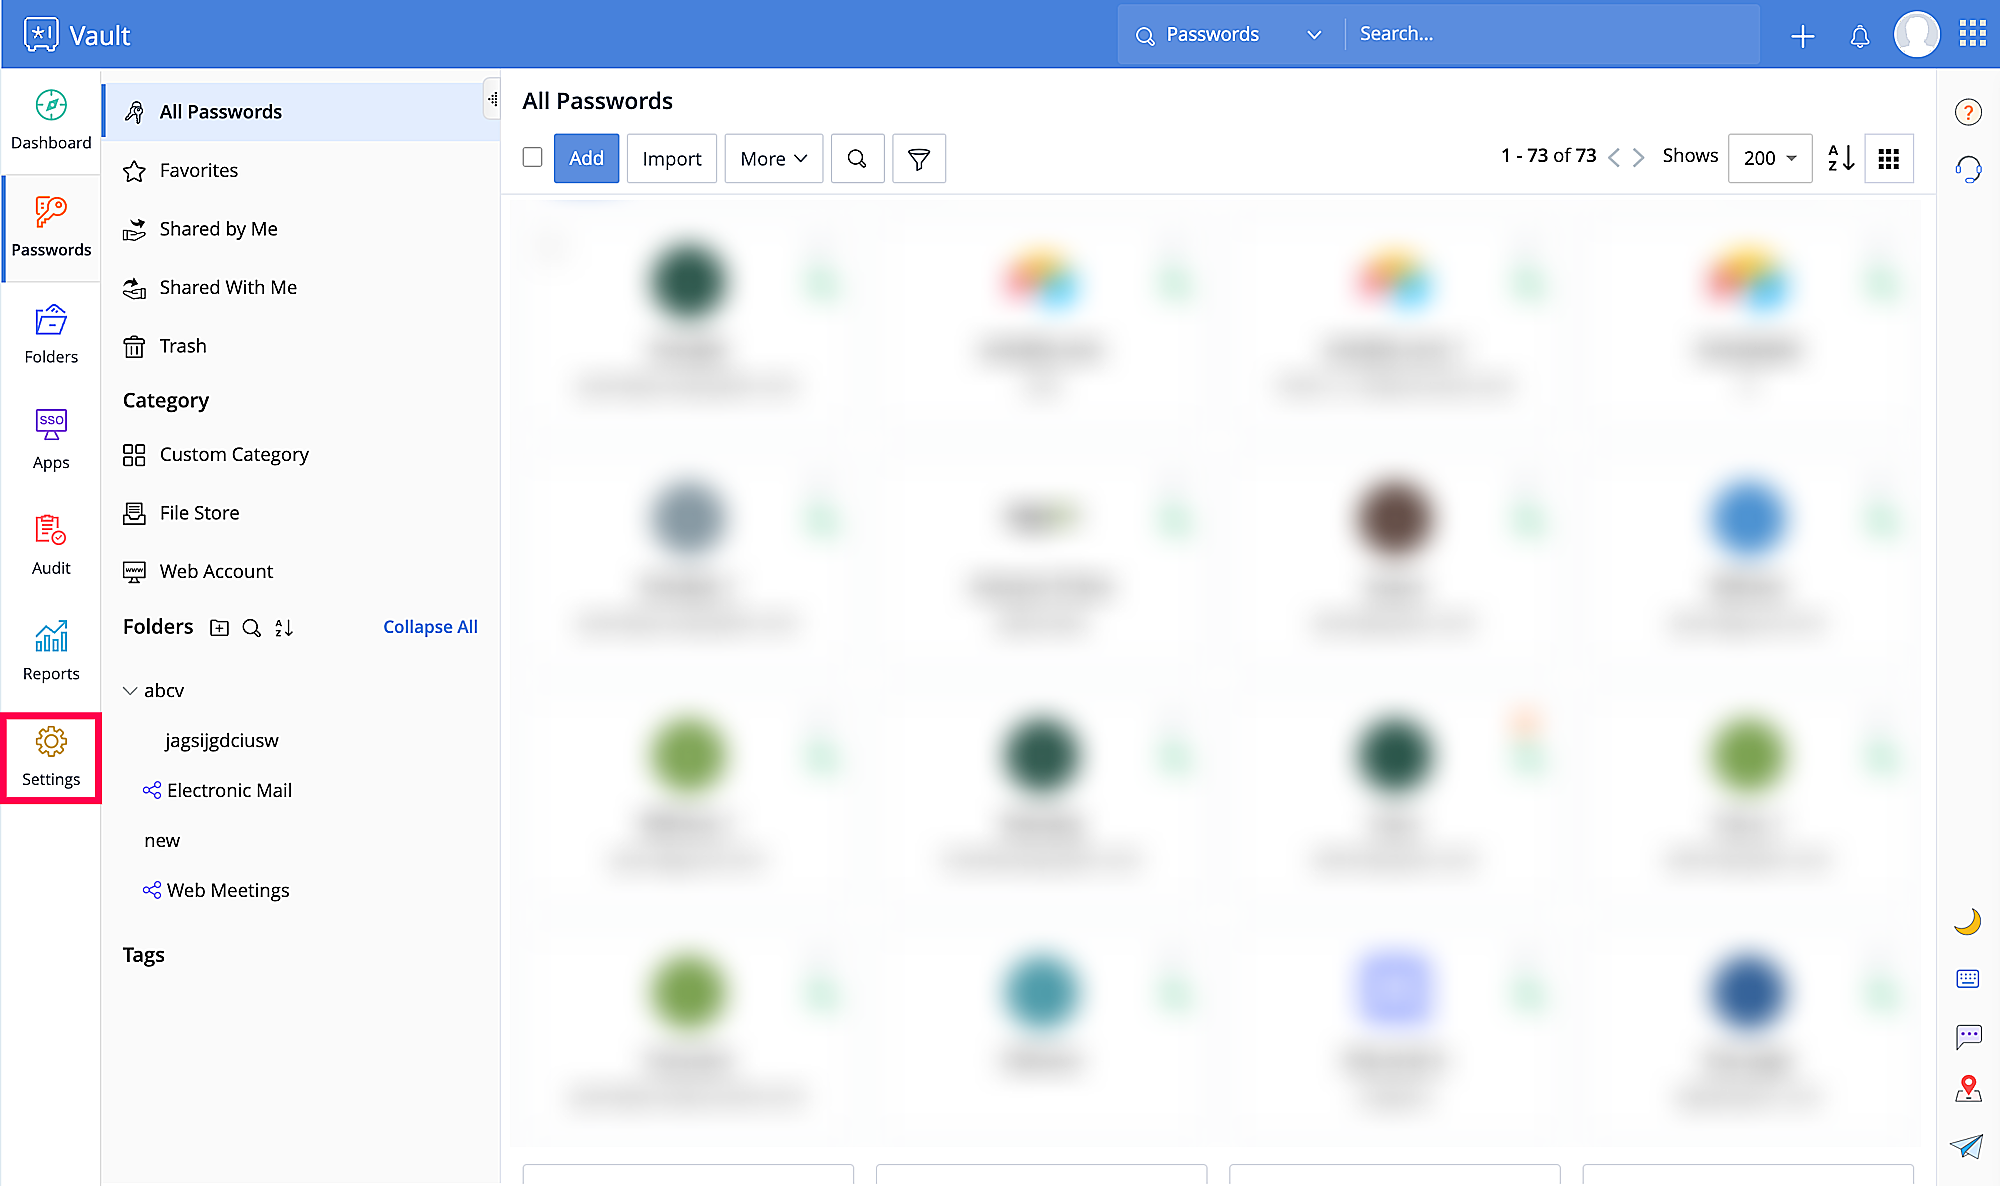This screenshot has width=2000, height=1186.
Task: Enable night mode moon icon
Action: tap(1967, 921)
